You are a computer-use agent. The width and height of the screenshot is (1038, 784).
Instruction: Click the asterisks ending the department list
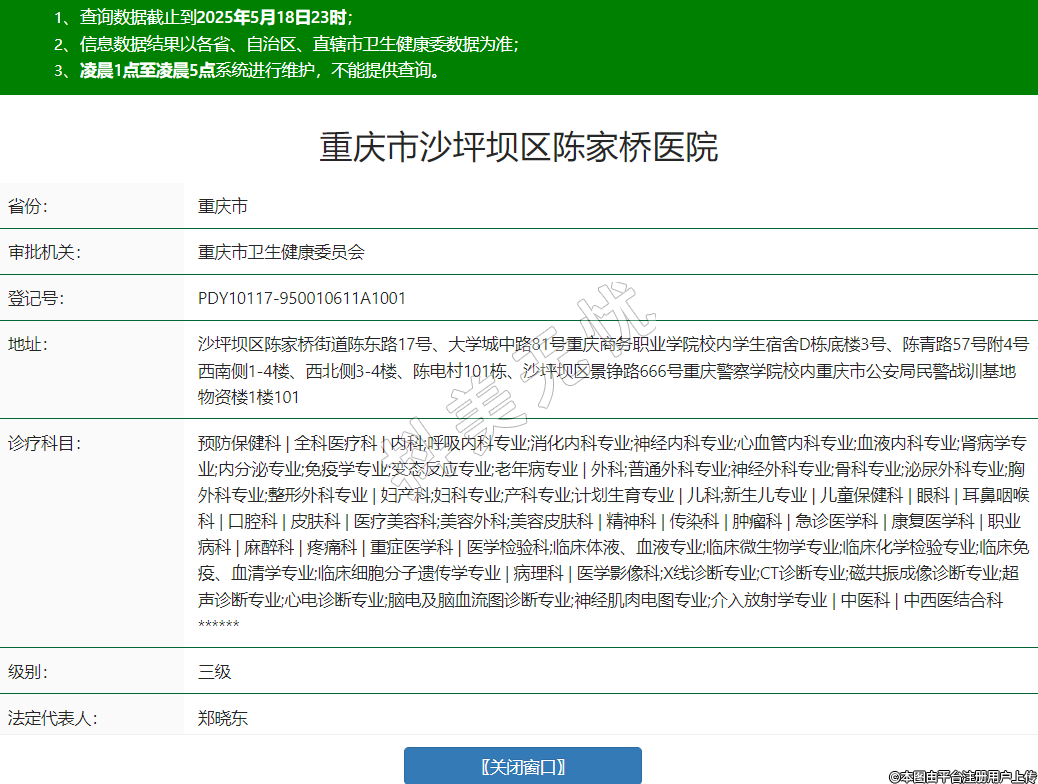click(x=218, y=626)
